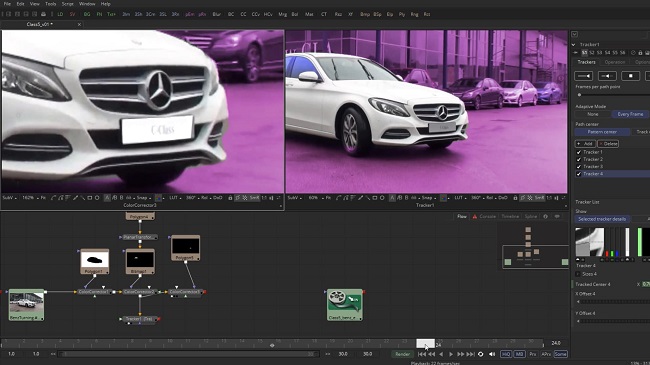Add a Background (BG) tool
The width and height of the screenshot is (650, 365).
pos(87,14)
